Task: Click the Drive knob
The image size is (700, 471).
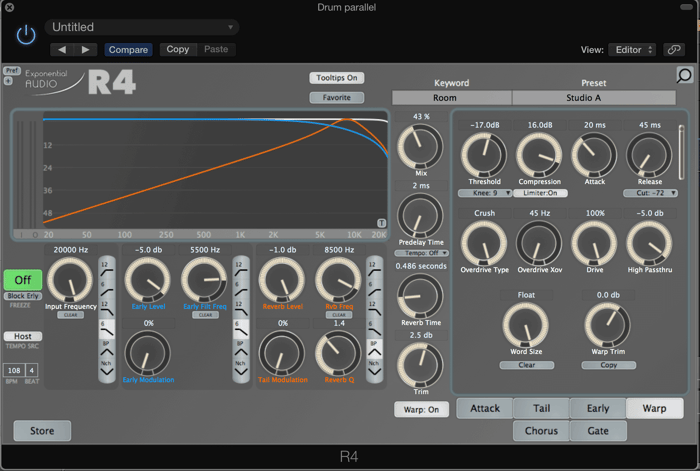Action: 594,243
